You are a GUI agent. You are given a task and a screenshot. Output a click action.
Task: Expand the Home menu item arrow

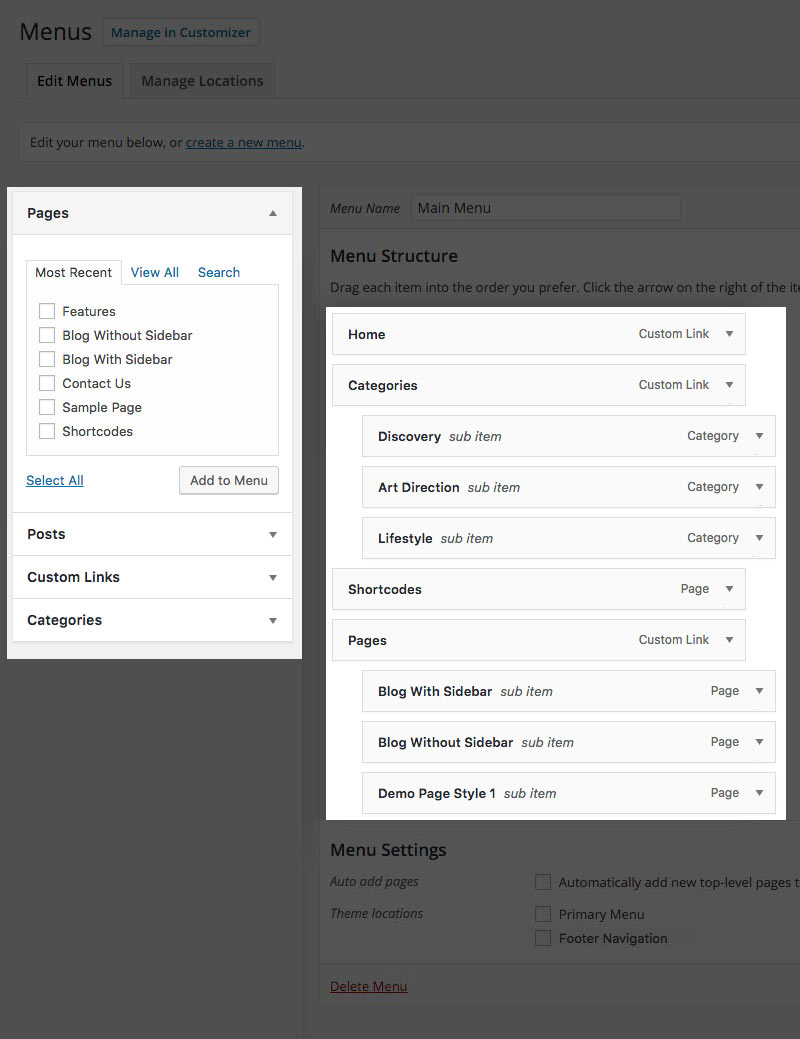point(729,334)
